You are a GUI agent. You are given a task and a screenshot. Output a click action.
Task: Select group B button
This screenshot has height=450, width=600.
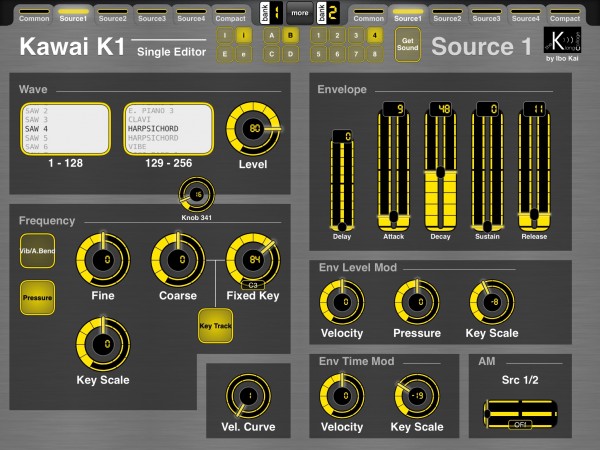point(290,36)
